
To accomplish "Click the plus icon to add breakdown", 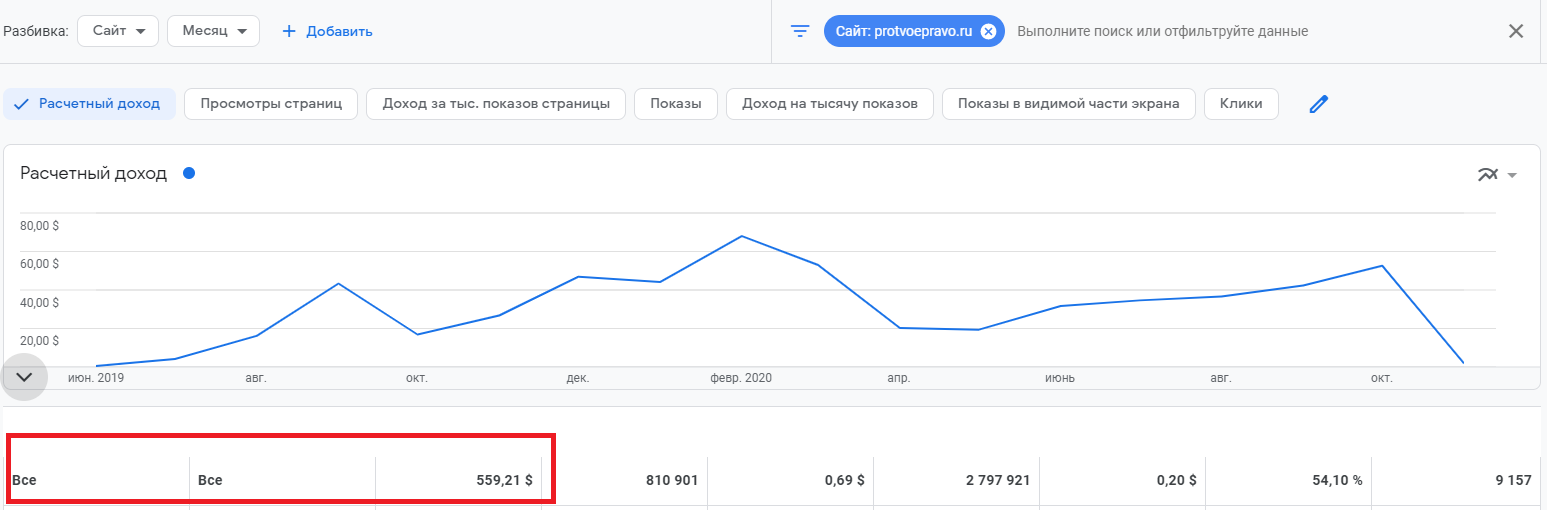I will [x=289, y=31].
